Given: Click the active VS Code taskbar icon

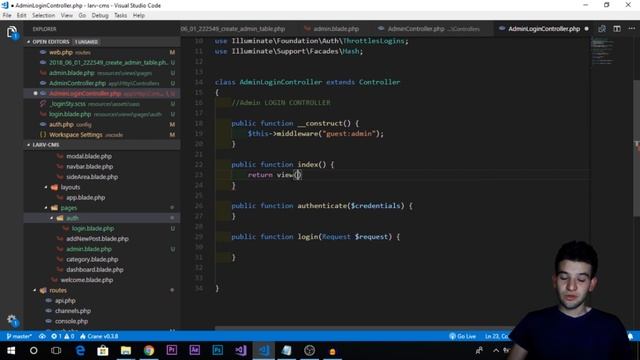Looking at the screenshot, I should [x=264, y=351].
